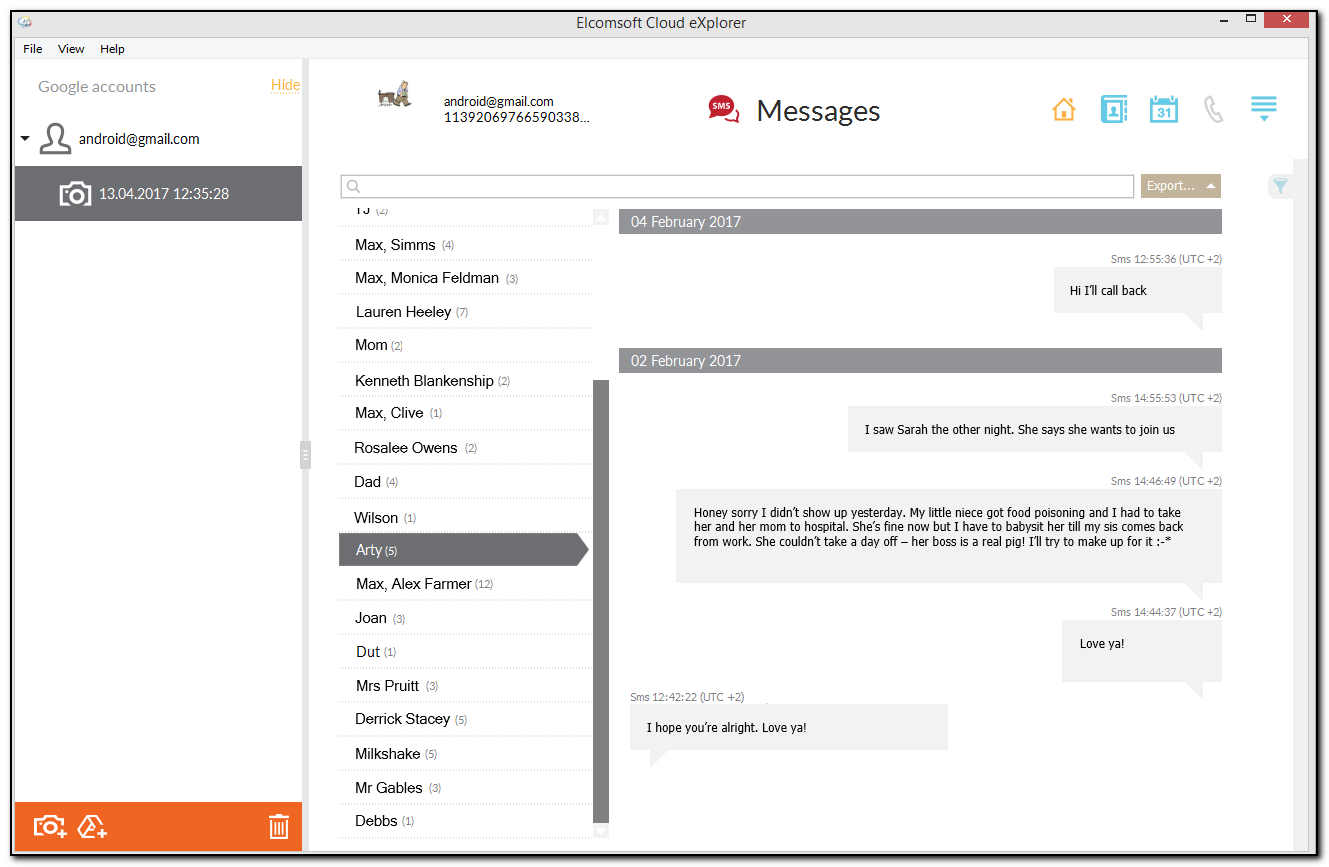Collapse the android@gmail.com account tree
The height and width of the screenshot is (867, 1329).
[x=24, y=139]
